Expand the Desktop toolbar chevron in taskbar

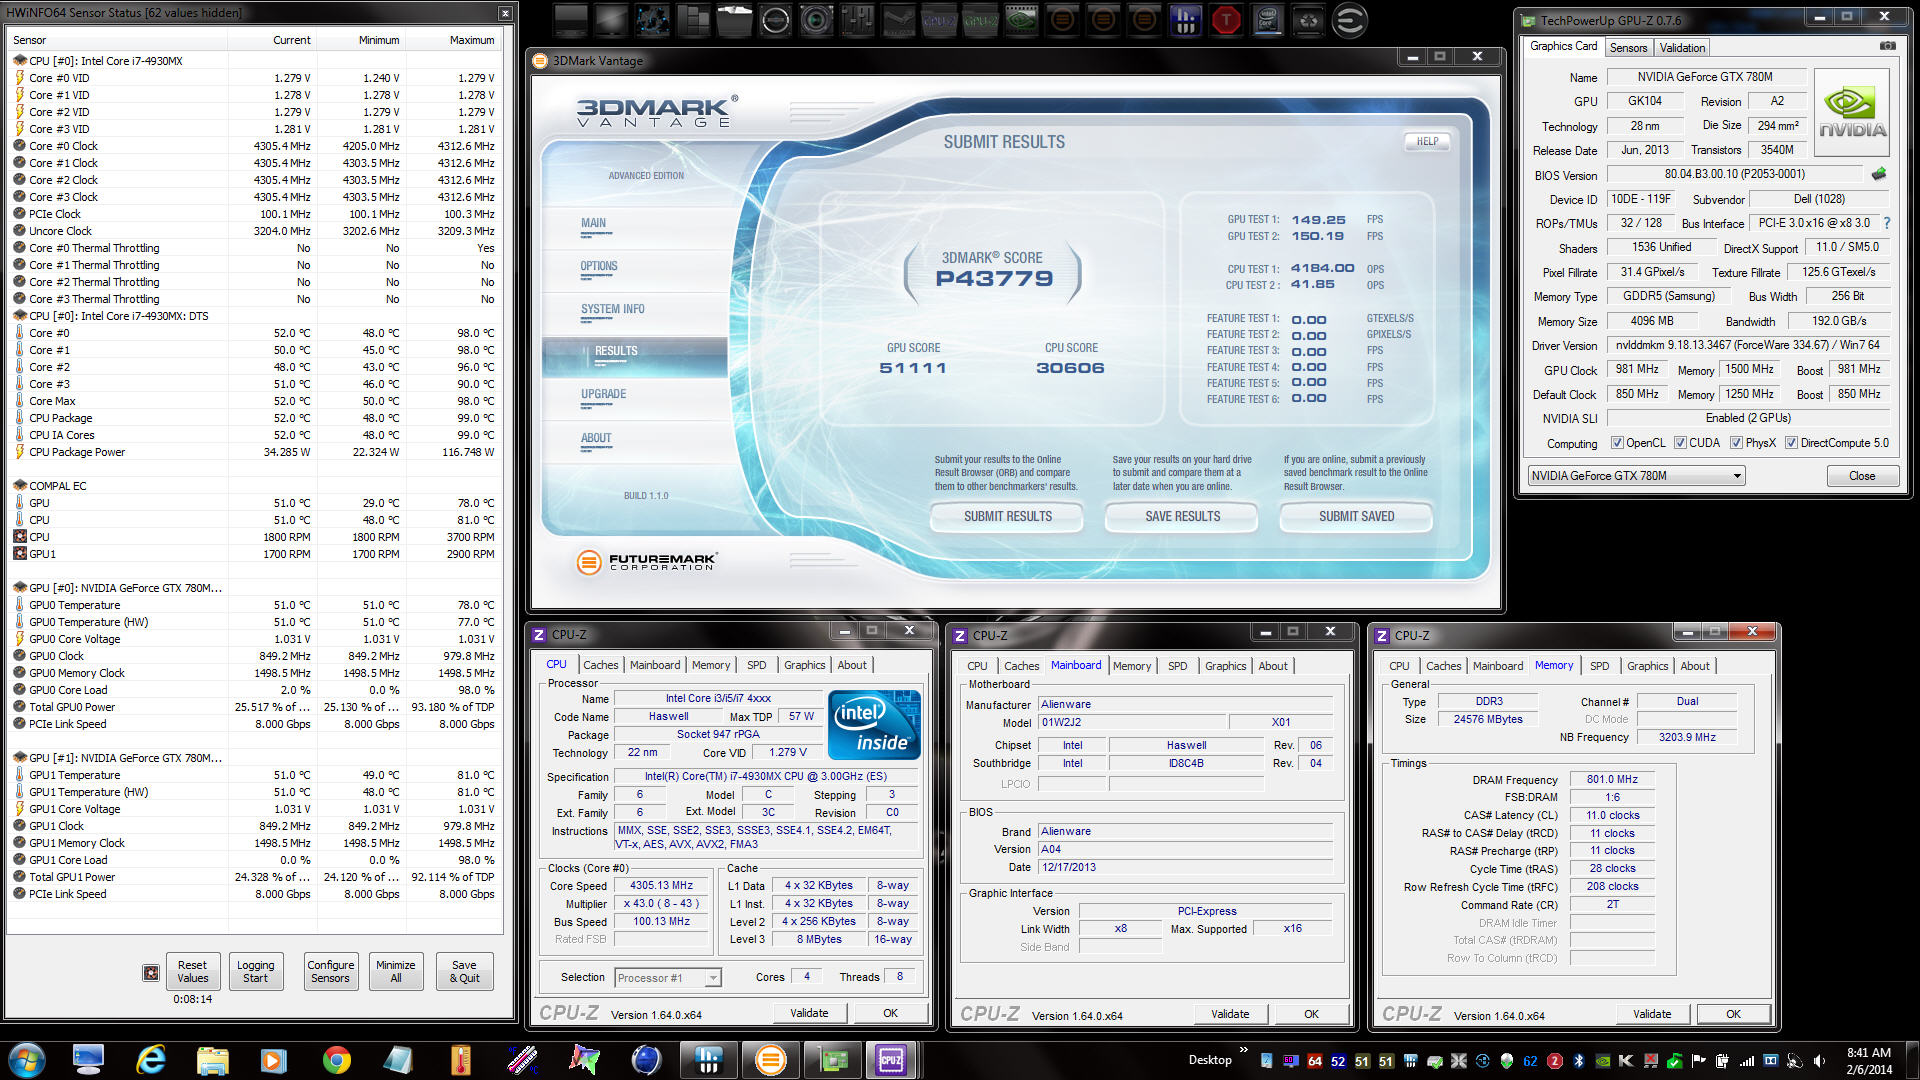[x=1244, y=1050]
